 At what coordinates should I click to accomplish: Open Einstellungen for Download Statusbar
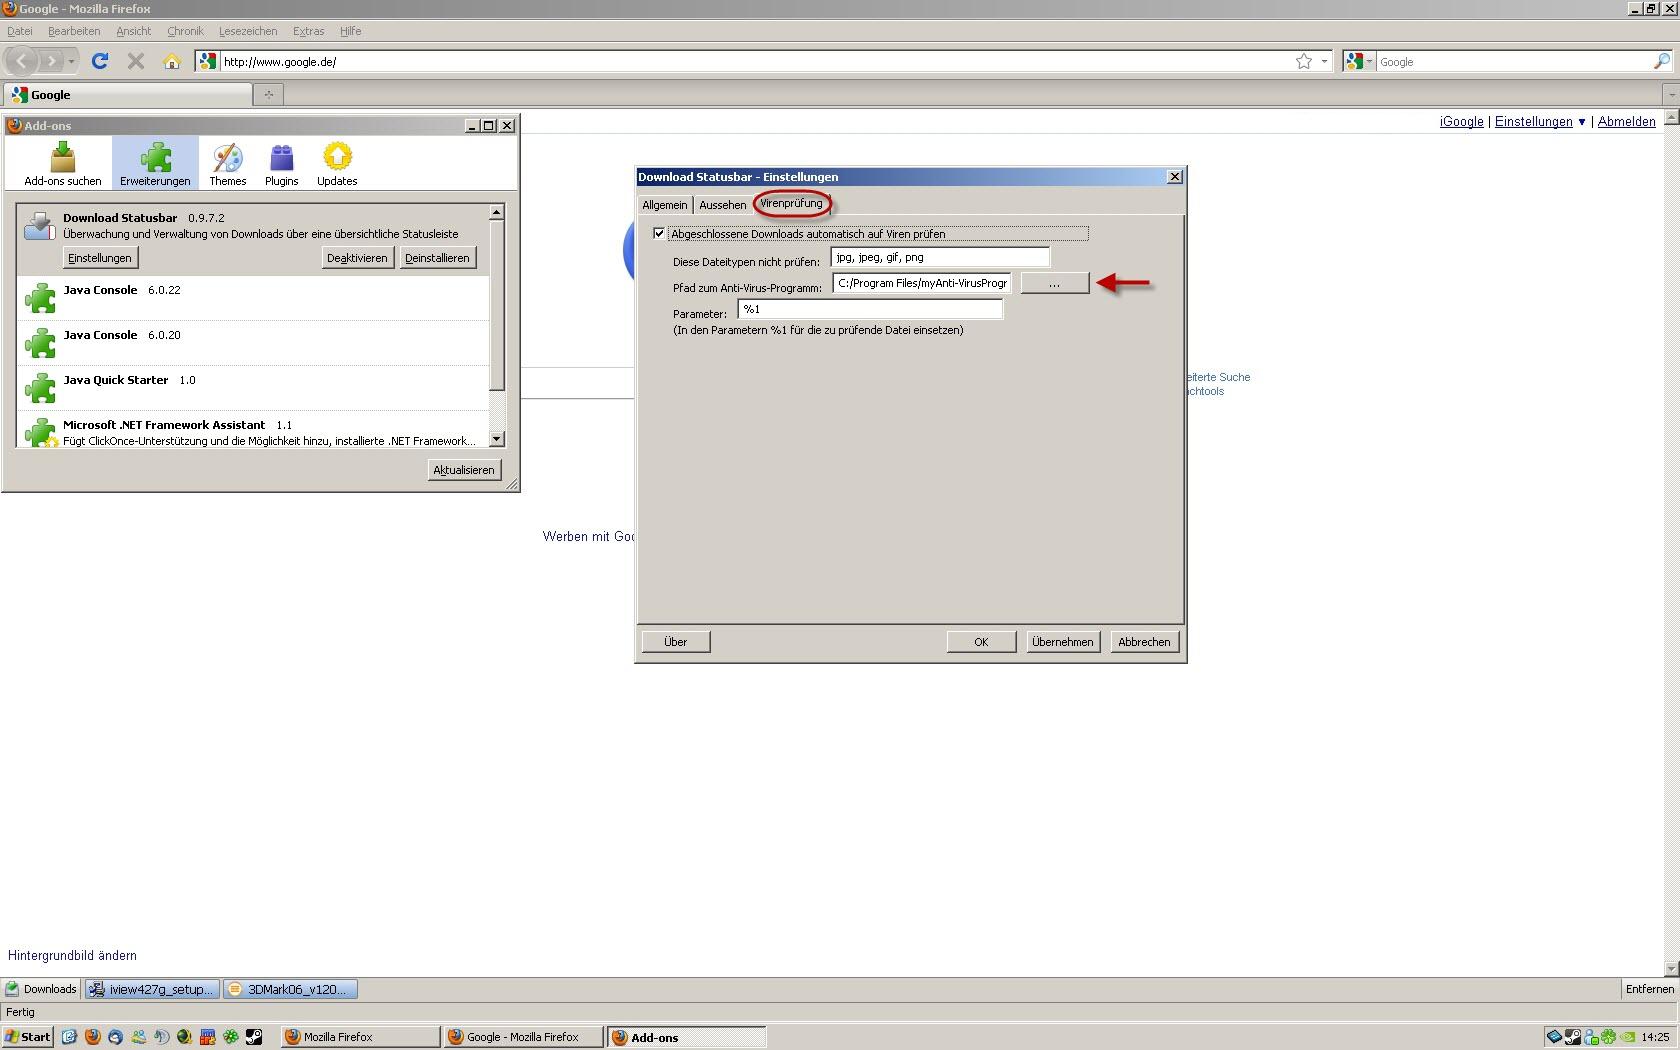(100, 258)
